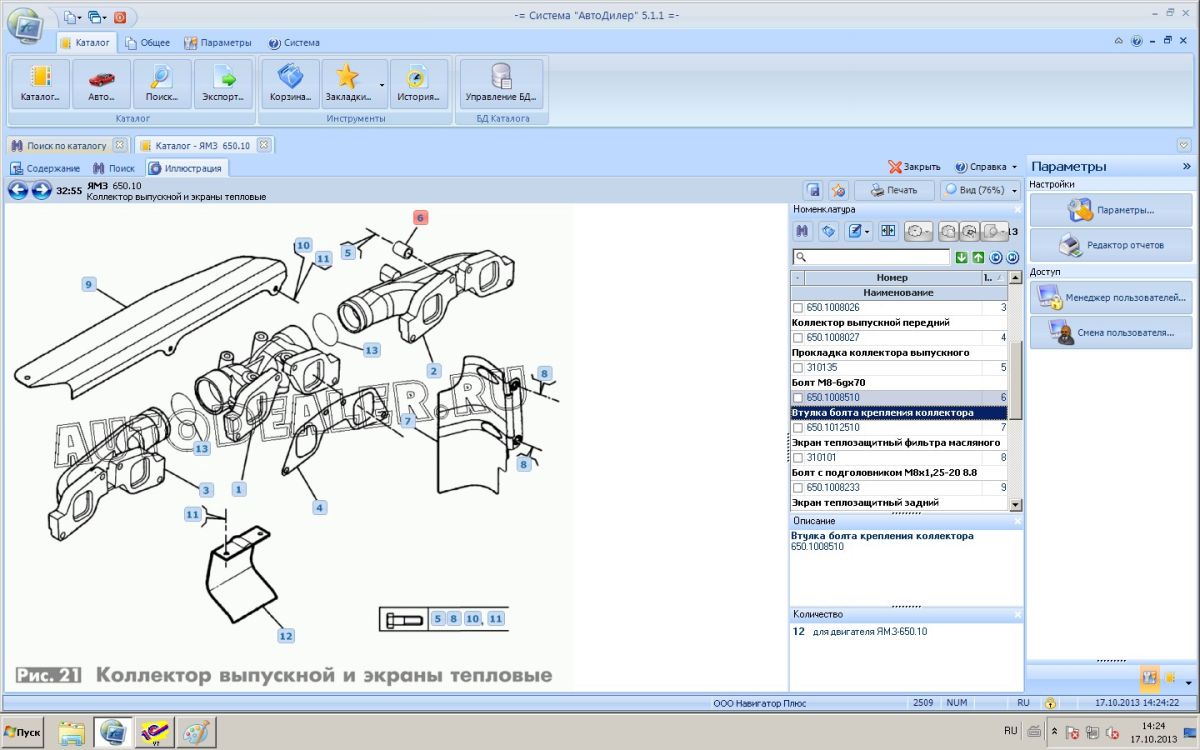Open the Каталог ribbon button
The height and width of the screenshot is (750, 1200).
coord(41,84)
